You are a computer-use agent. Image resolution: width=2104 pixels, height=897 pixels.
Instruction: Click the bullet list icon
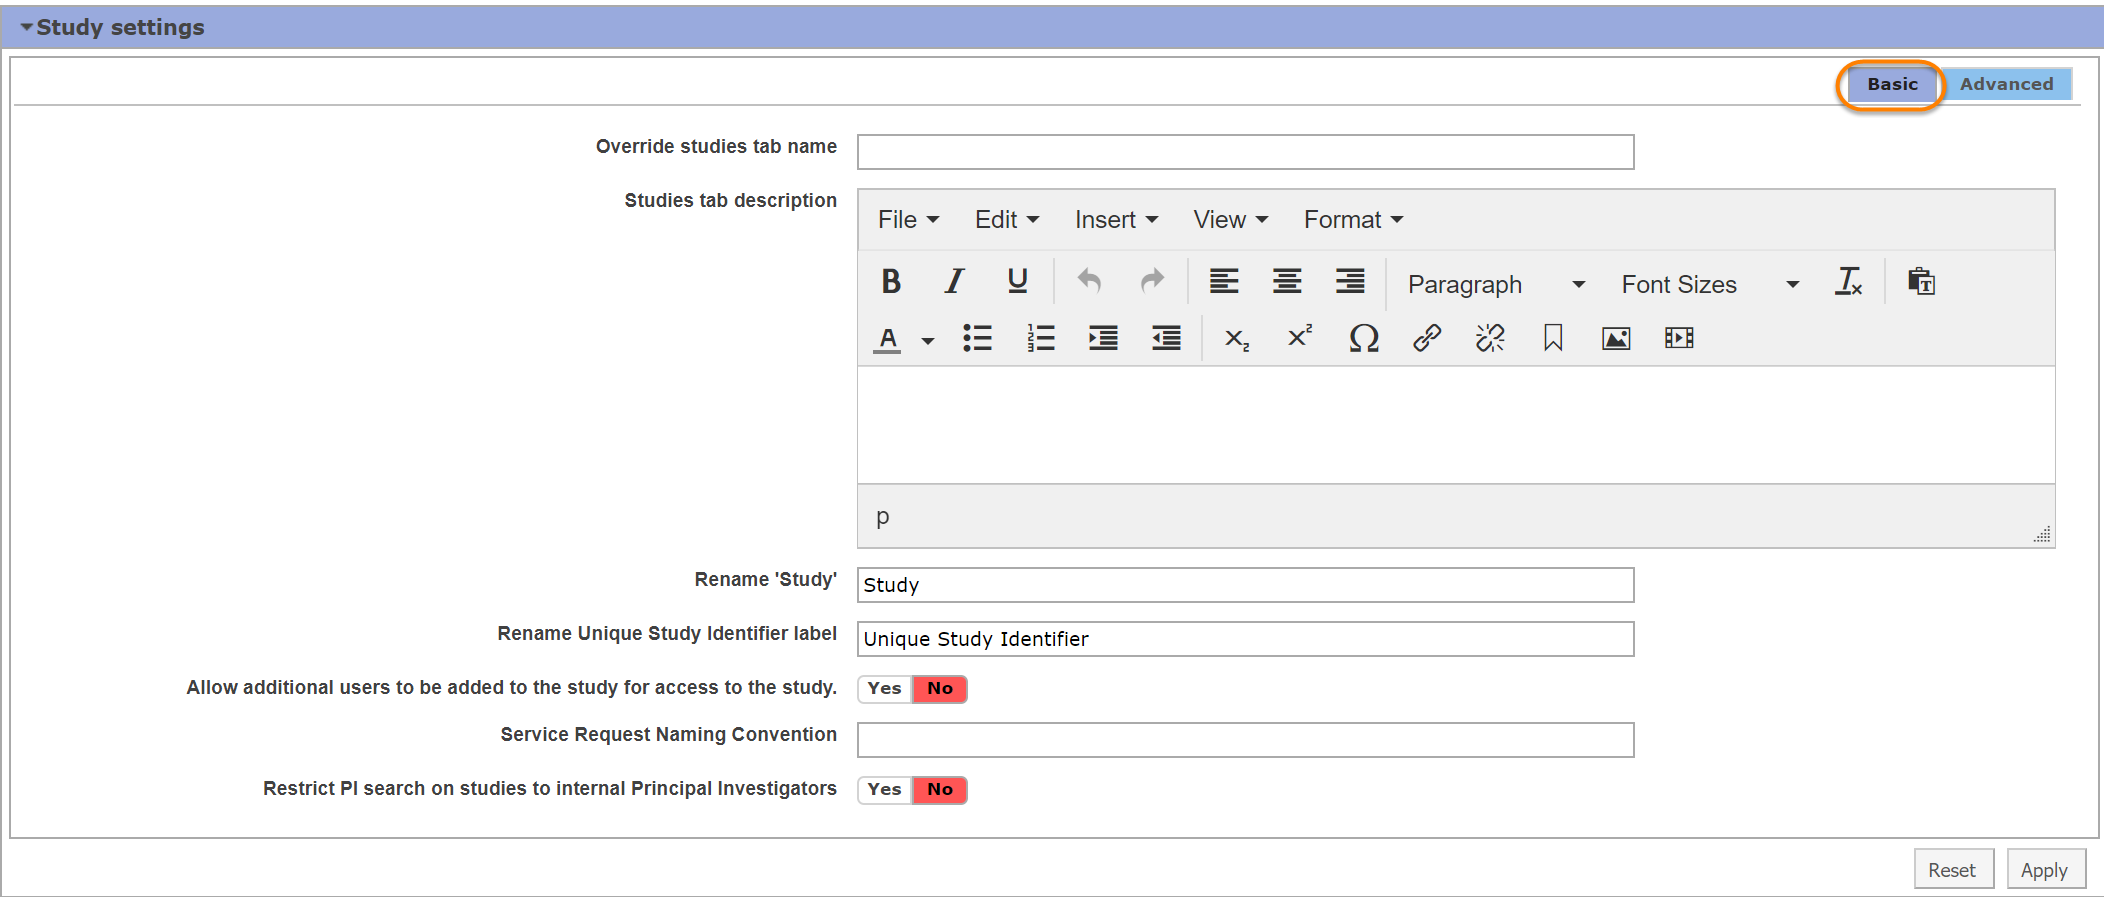977,339
